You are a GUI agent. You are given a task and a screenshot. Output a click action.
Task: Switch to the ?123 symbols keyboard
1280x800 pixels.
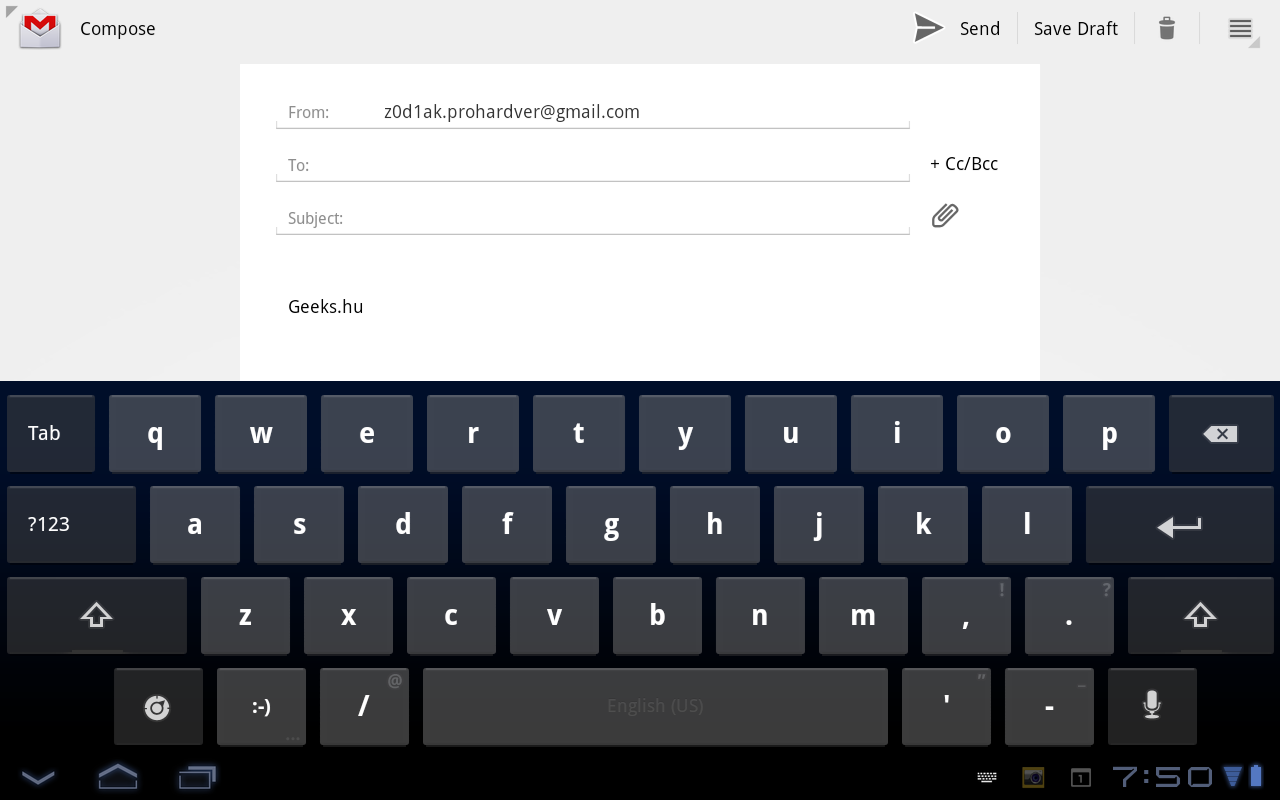tap(71, 525)
